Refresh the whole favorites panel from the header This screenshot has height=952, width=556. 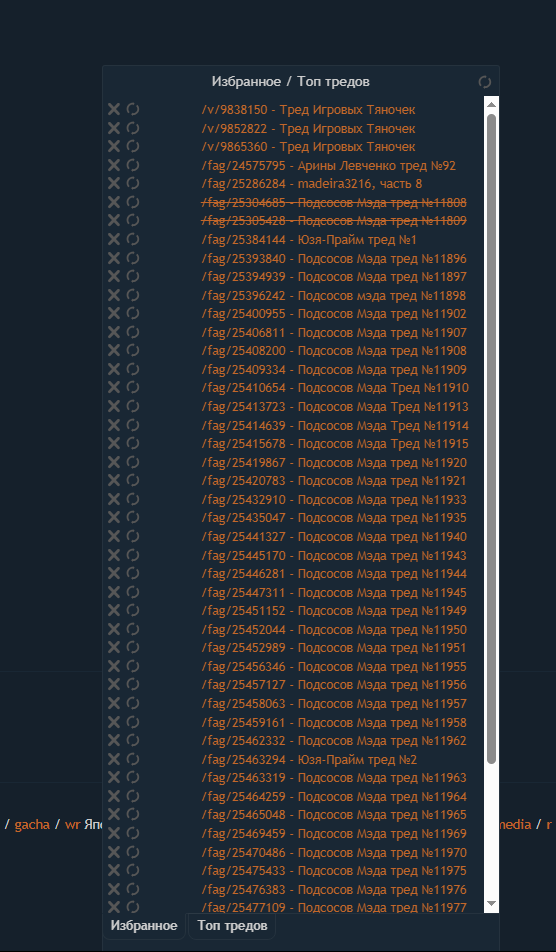(x=484, y=82)
